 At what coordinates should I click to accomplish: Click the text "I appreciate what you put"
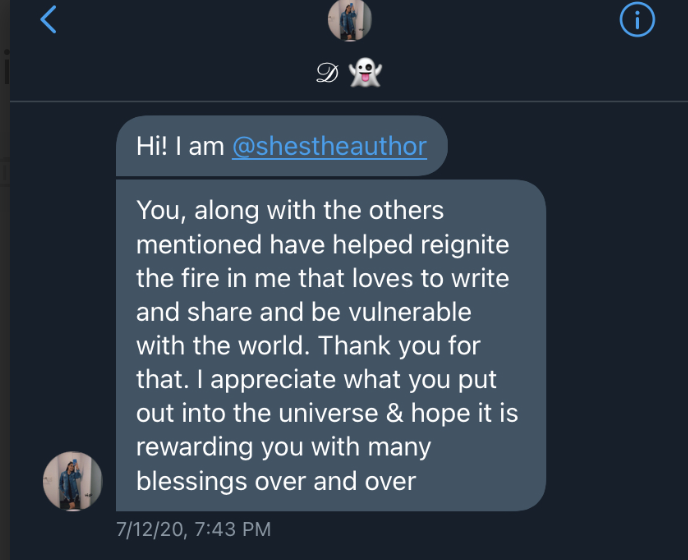pos(355,380)
